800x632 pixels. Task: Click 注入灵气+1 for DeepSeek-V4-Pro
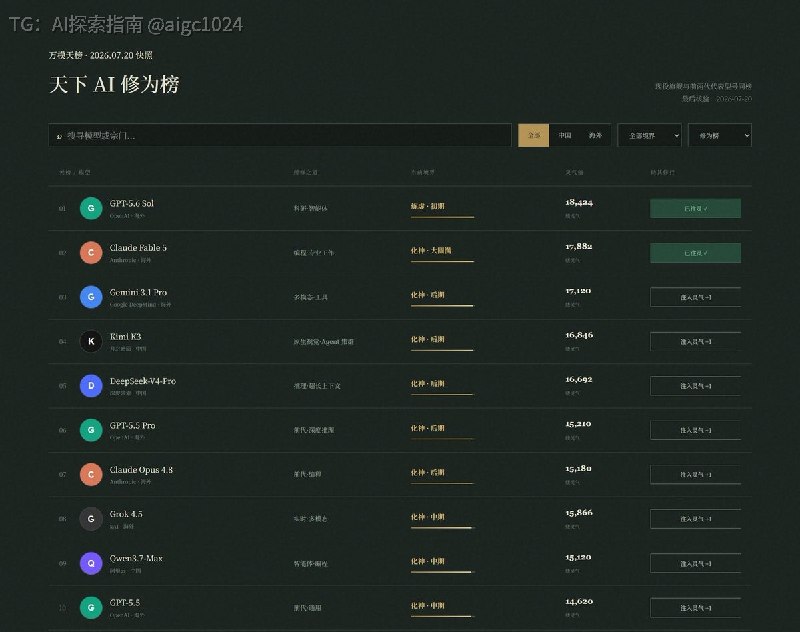coord(695,386)
